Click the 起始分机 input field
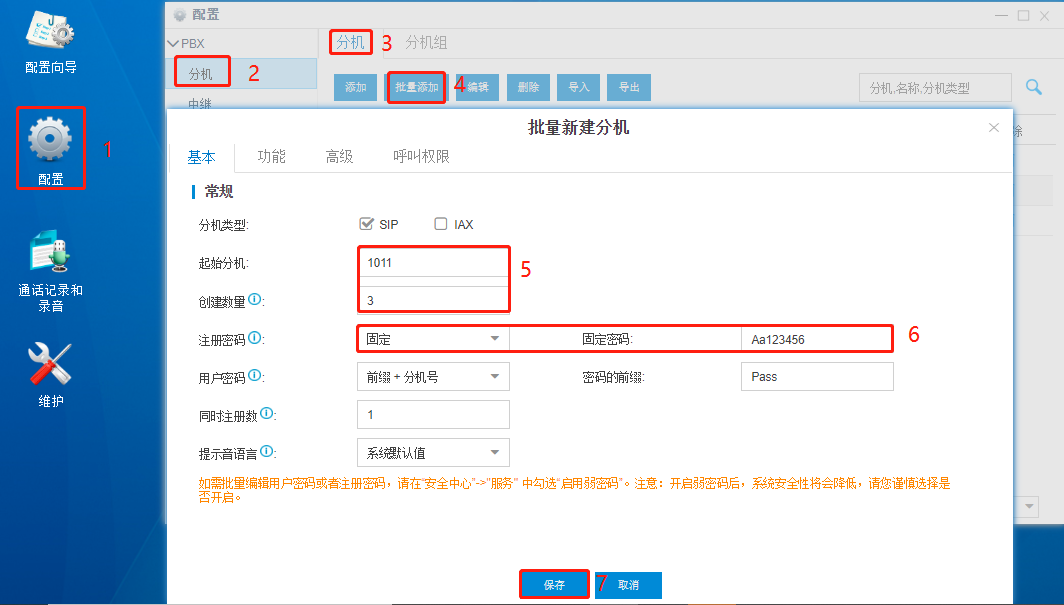The image size is (1064, 605). (433, 263)
